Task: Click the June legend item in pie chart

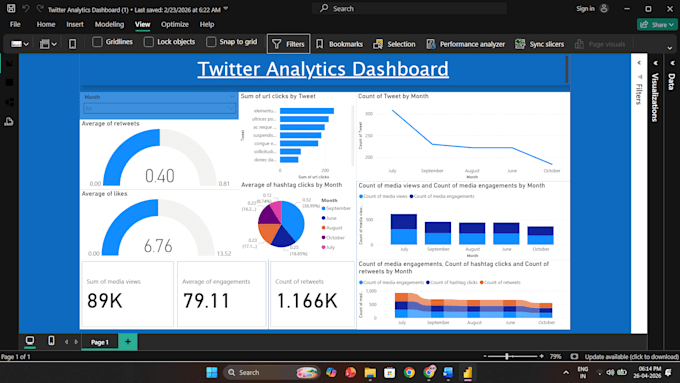Action: tap(329, 218)
